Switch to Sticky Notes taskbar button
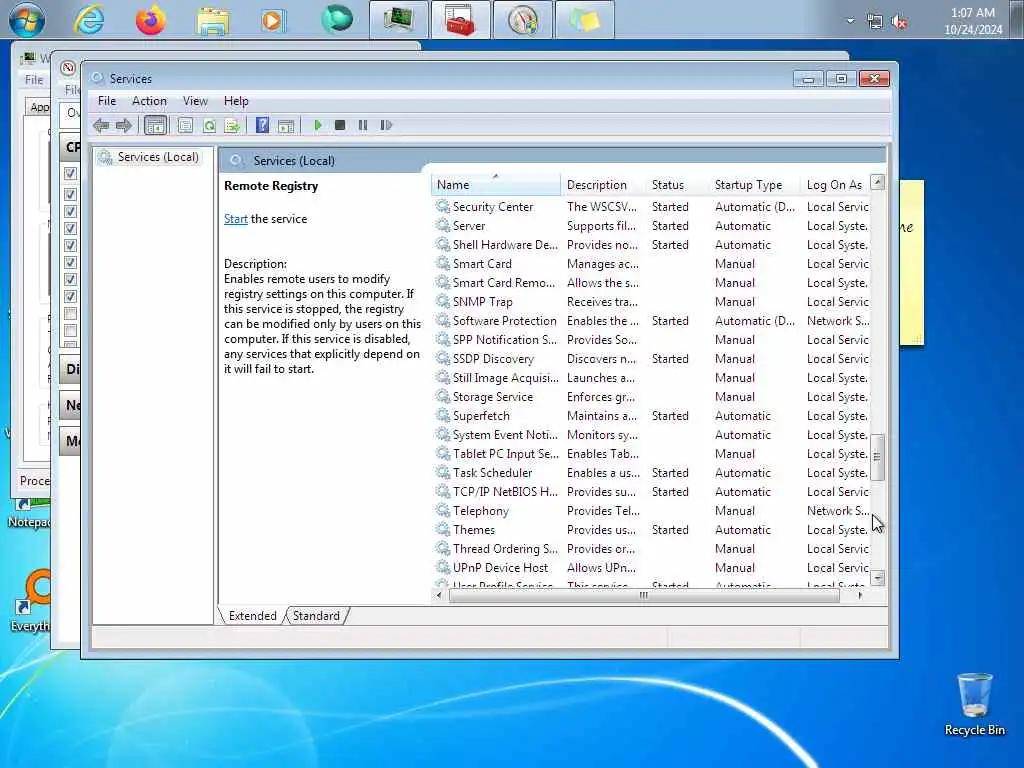This screenshot has width=1024, height=768. [x=585, y=20]
